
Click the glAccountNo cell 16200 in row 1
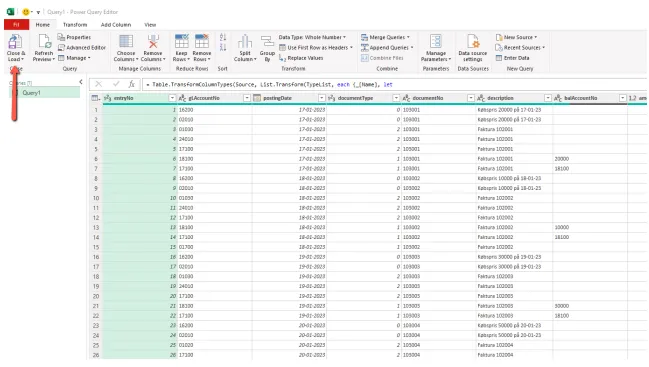click(x=214, y=110)
